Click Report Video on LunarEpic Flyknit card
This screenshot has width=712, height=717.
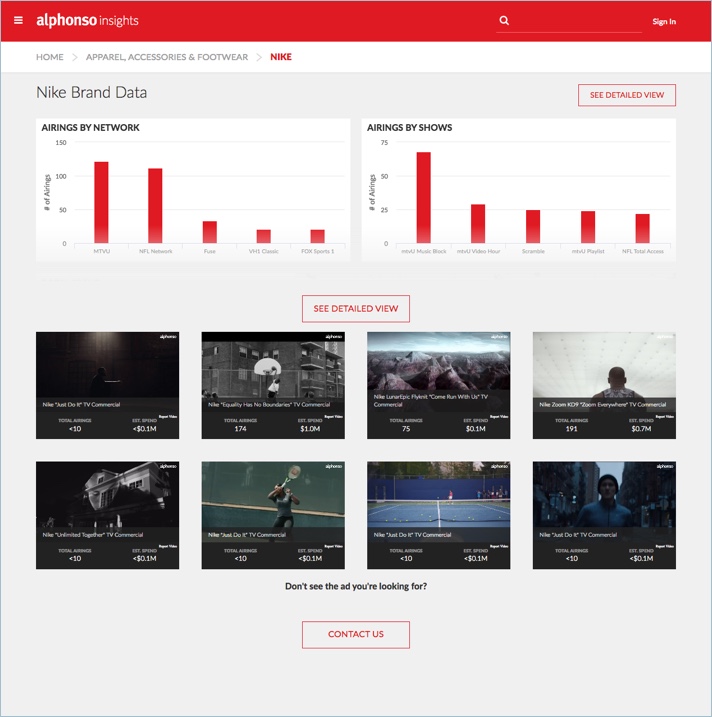point(499,417)
